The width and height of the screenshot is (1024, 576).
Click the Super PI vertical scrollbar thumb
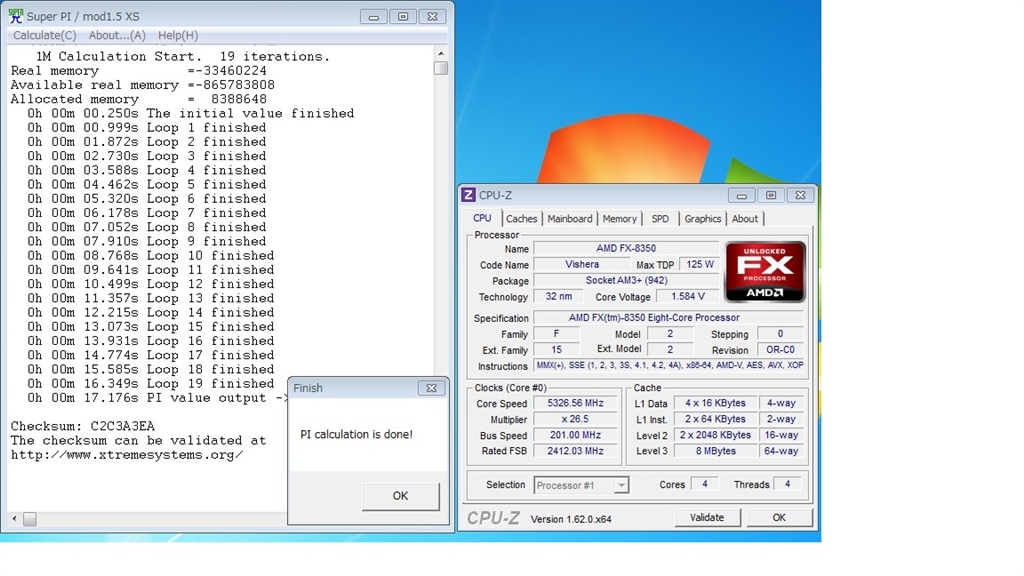tap(441, 68)
